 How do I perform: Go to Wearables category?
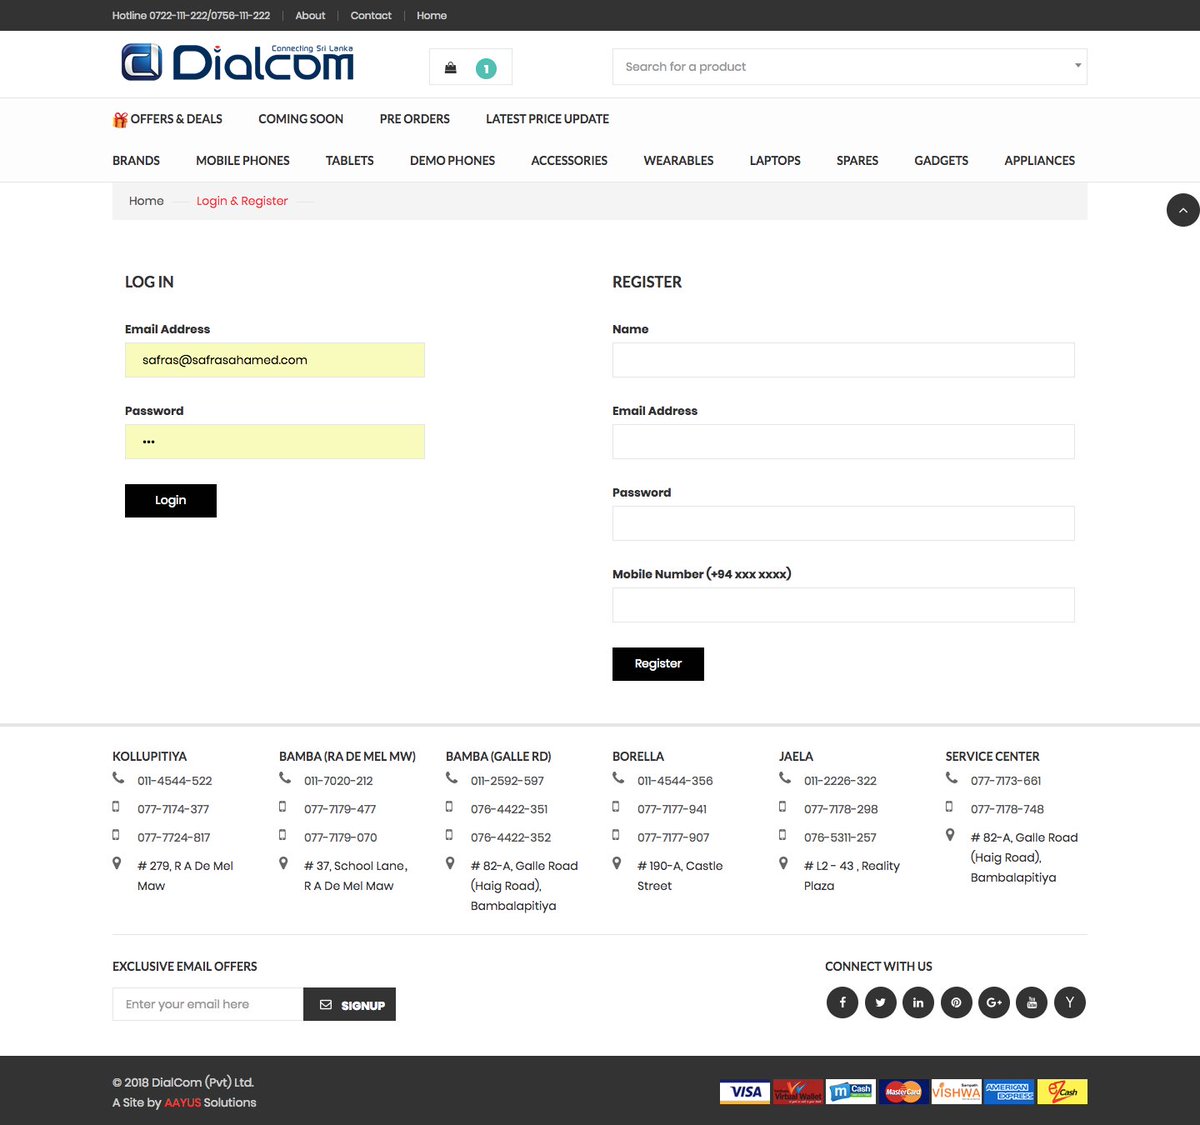(679, 161)
